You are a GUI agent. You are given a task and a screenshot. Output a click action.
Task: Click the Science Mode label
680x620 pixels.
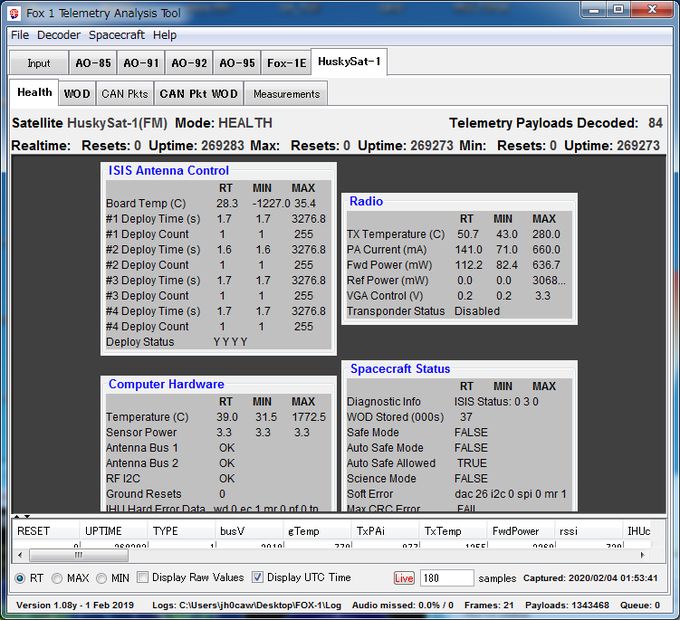tap(382, 479)
